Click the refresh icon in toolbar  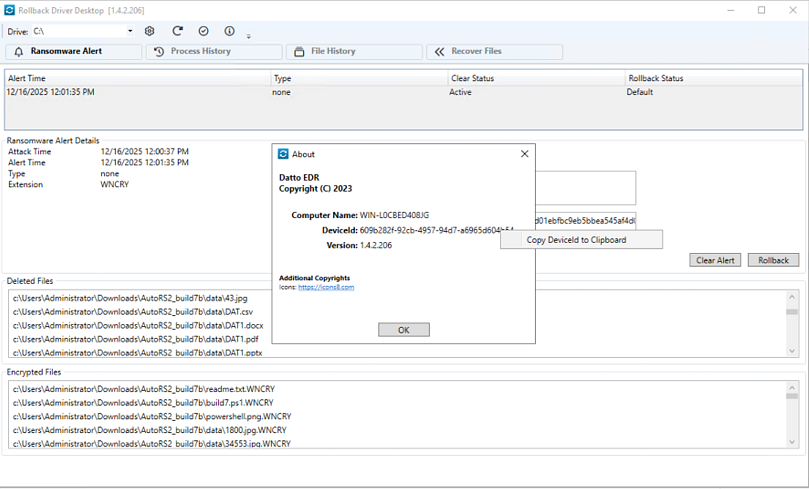pos(177,31)
